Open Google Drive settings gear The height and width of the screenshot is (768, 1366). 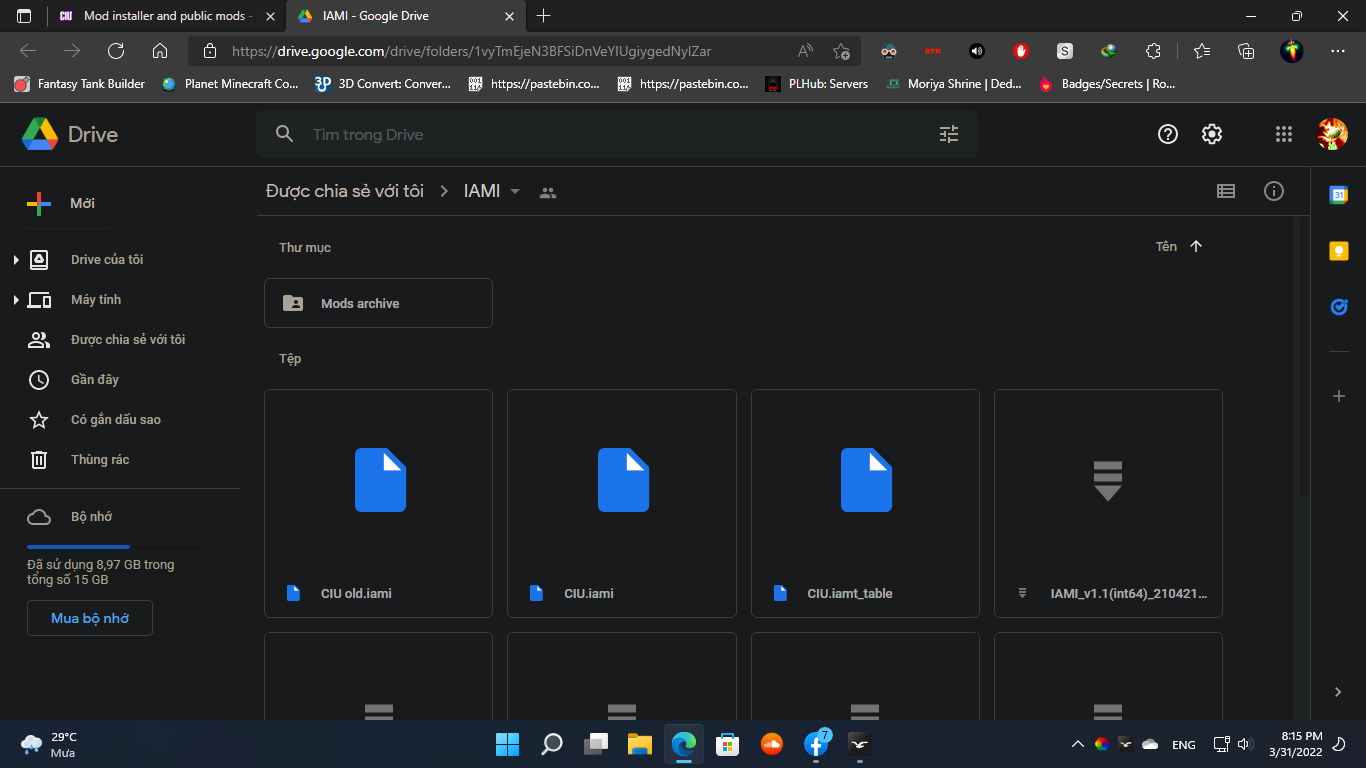click(x=1212, y=134)
